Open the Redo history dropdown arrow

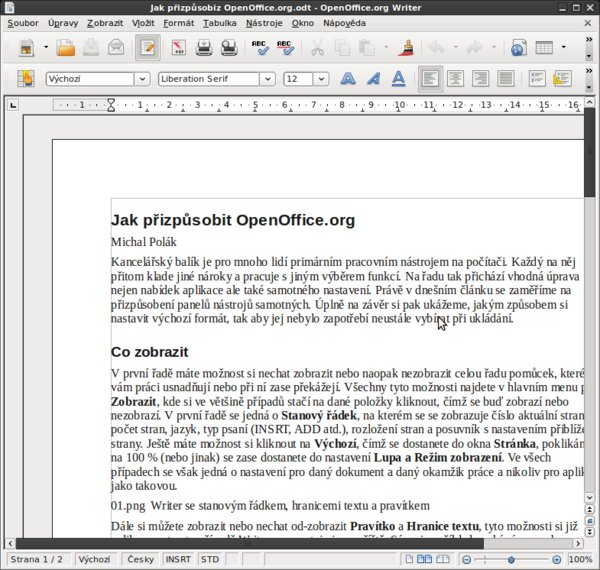494,47
